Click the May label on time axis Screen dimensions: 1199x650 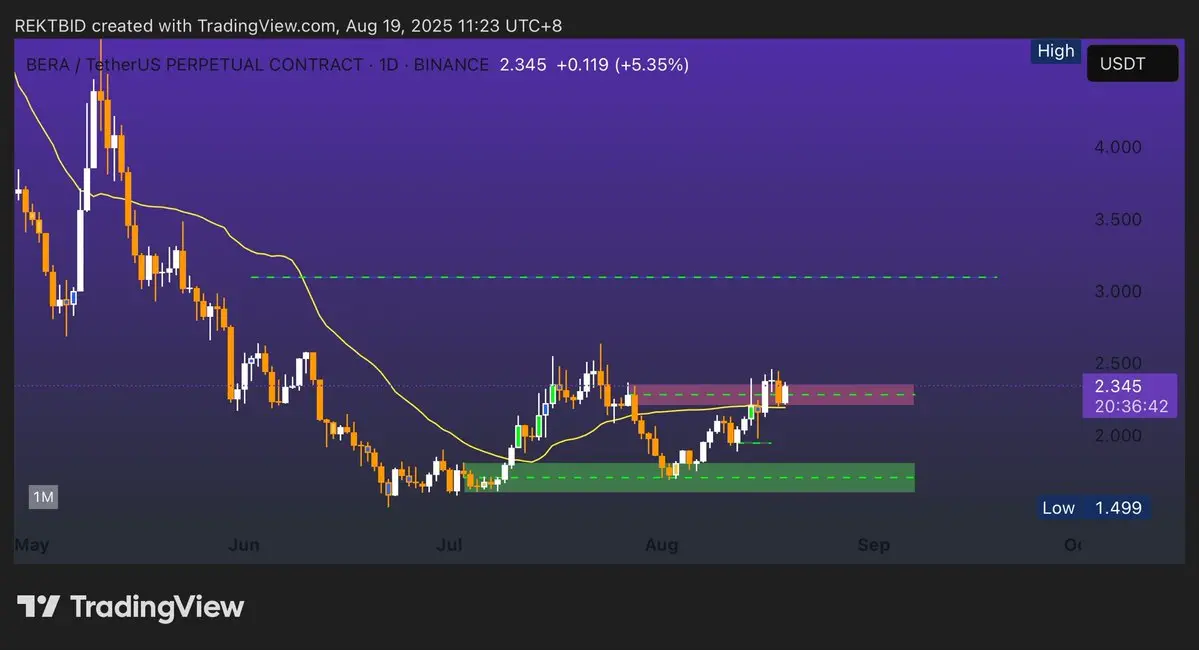pos(32,545)
